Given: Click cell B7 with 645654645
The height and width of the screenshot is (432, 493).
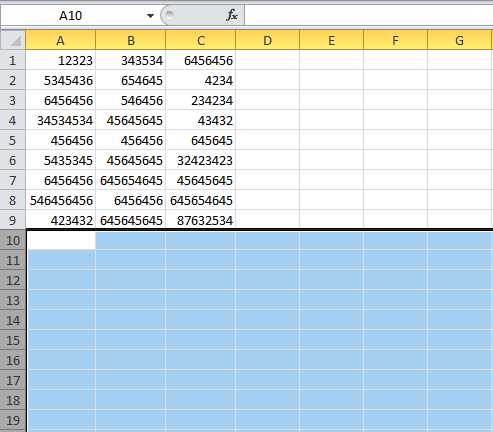Looking at the screenshot, I should point(131,180).
